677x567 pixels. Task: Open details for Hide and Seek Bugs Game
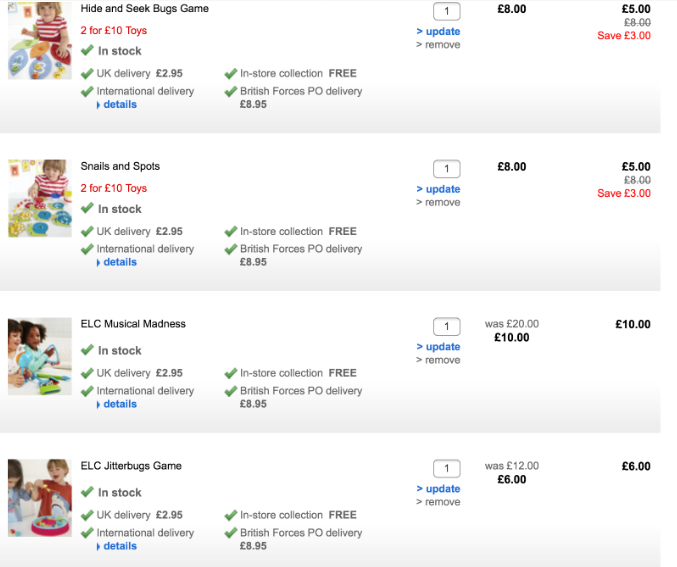pyautogui.click(x=119, y=105)
